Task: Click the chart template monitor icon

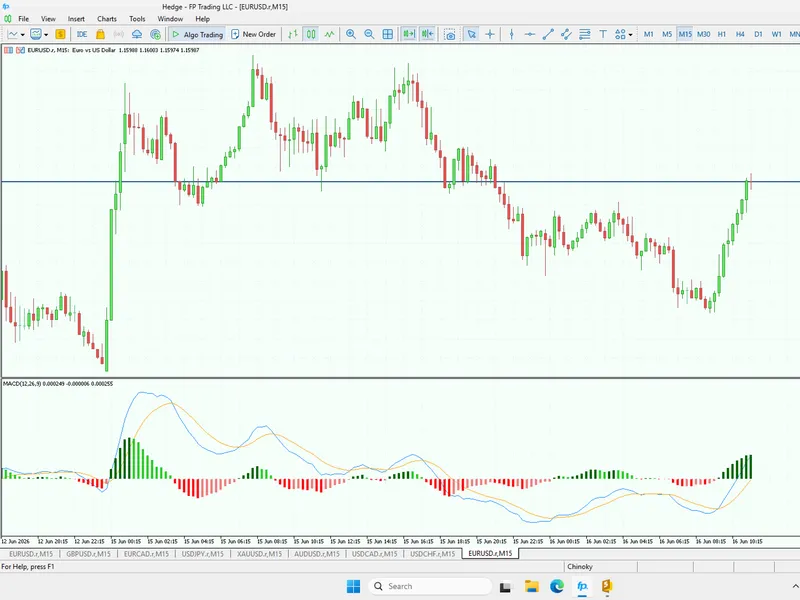Action: tap(36, 34)
